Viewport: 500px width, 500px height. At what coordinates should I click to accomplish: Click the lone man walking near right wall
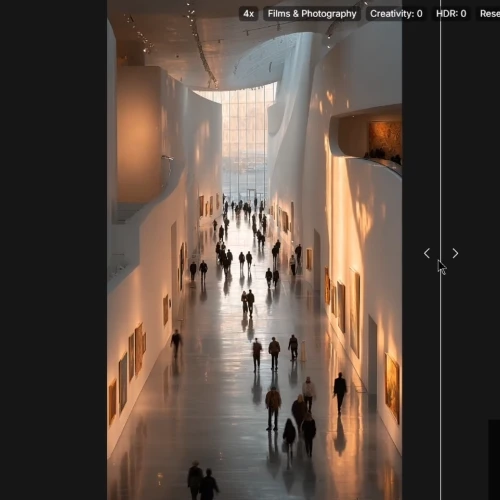click(340, 392)
